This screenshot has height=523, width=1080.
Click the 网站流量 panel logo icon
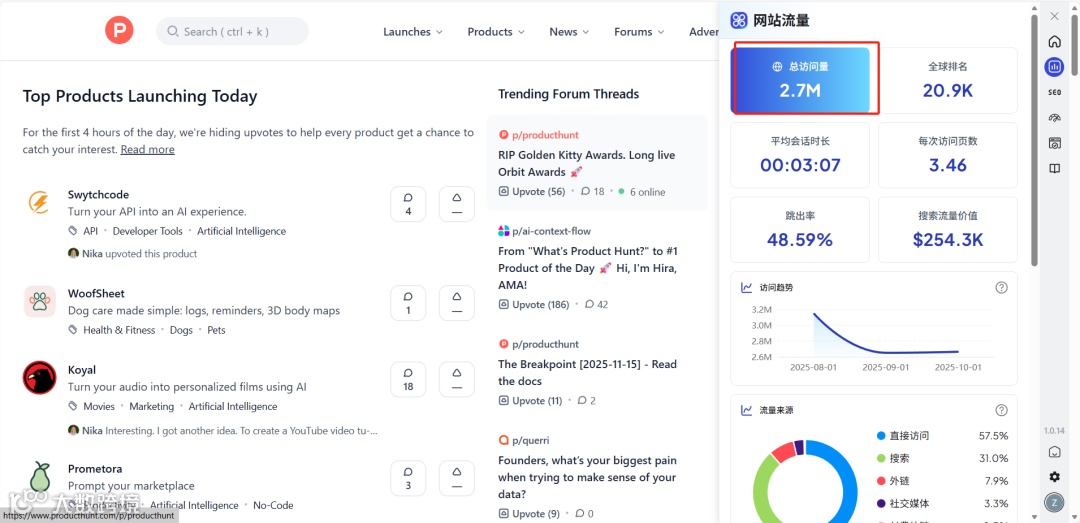pos(739,21)
